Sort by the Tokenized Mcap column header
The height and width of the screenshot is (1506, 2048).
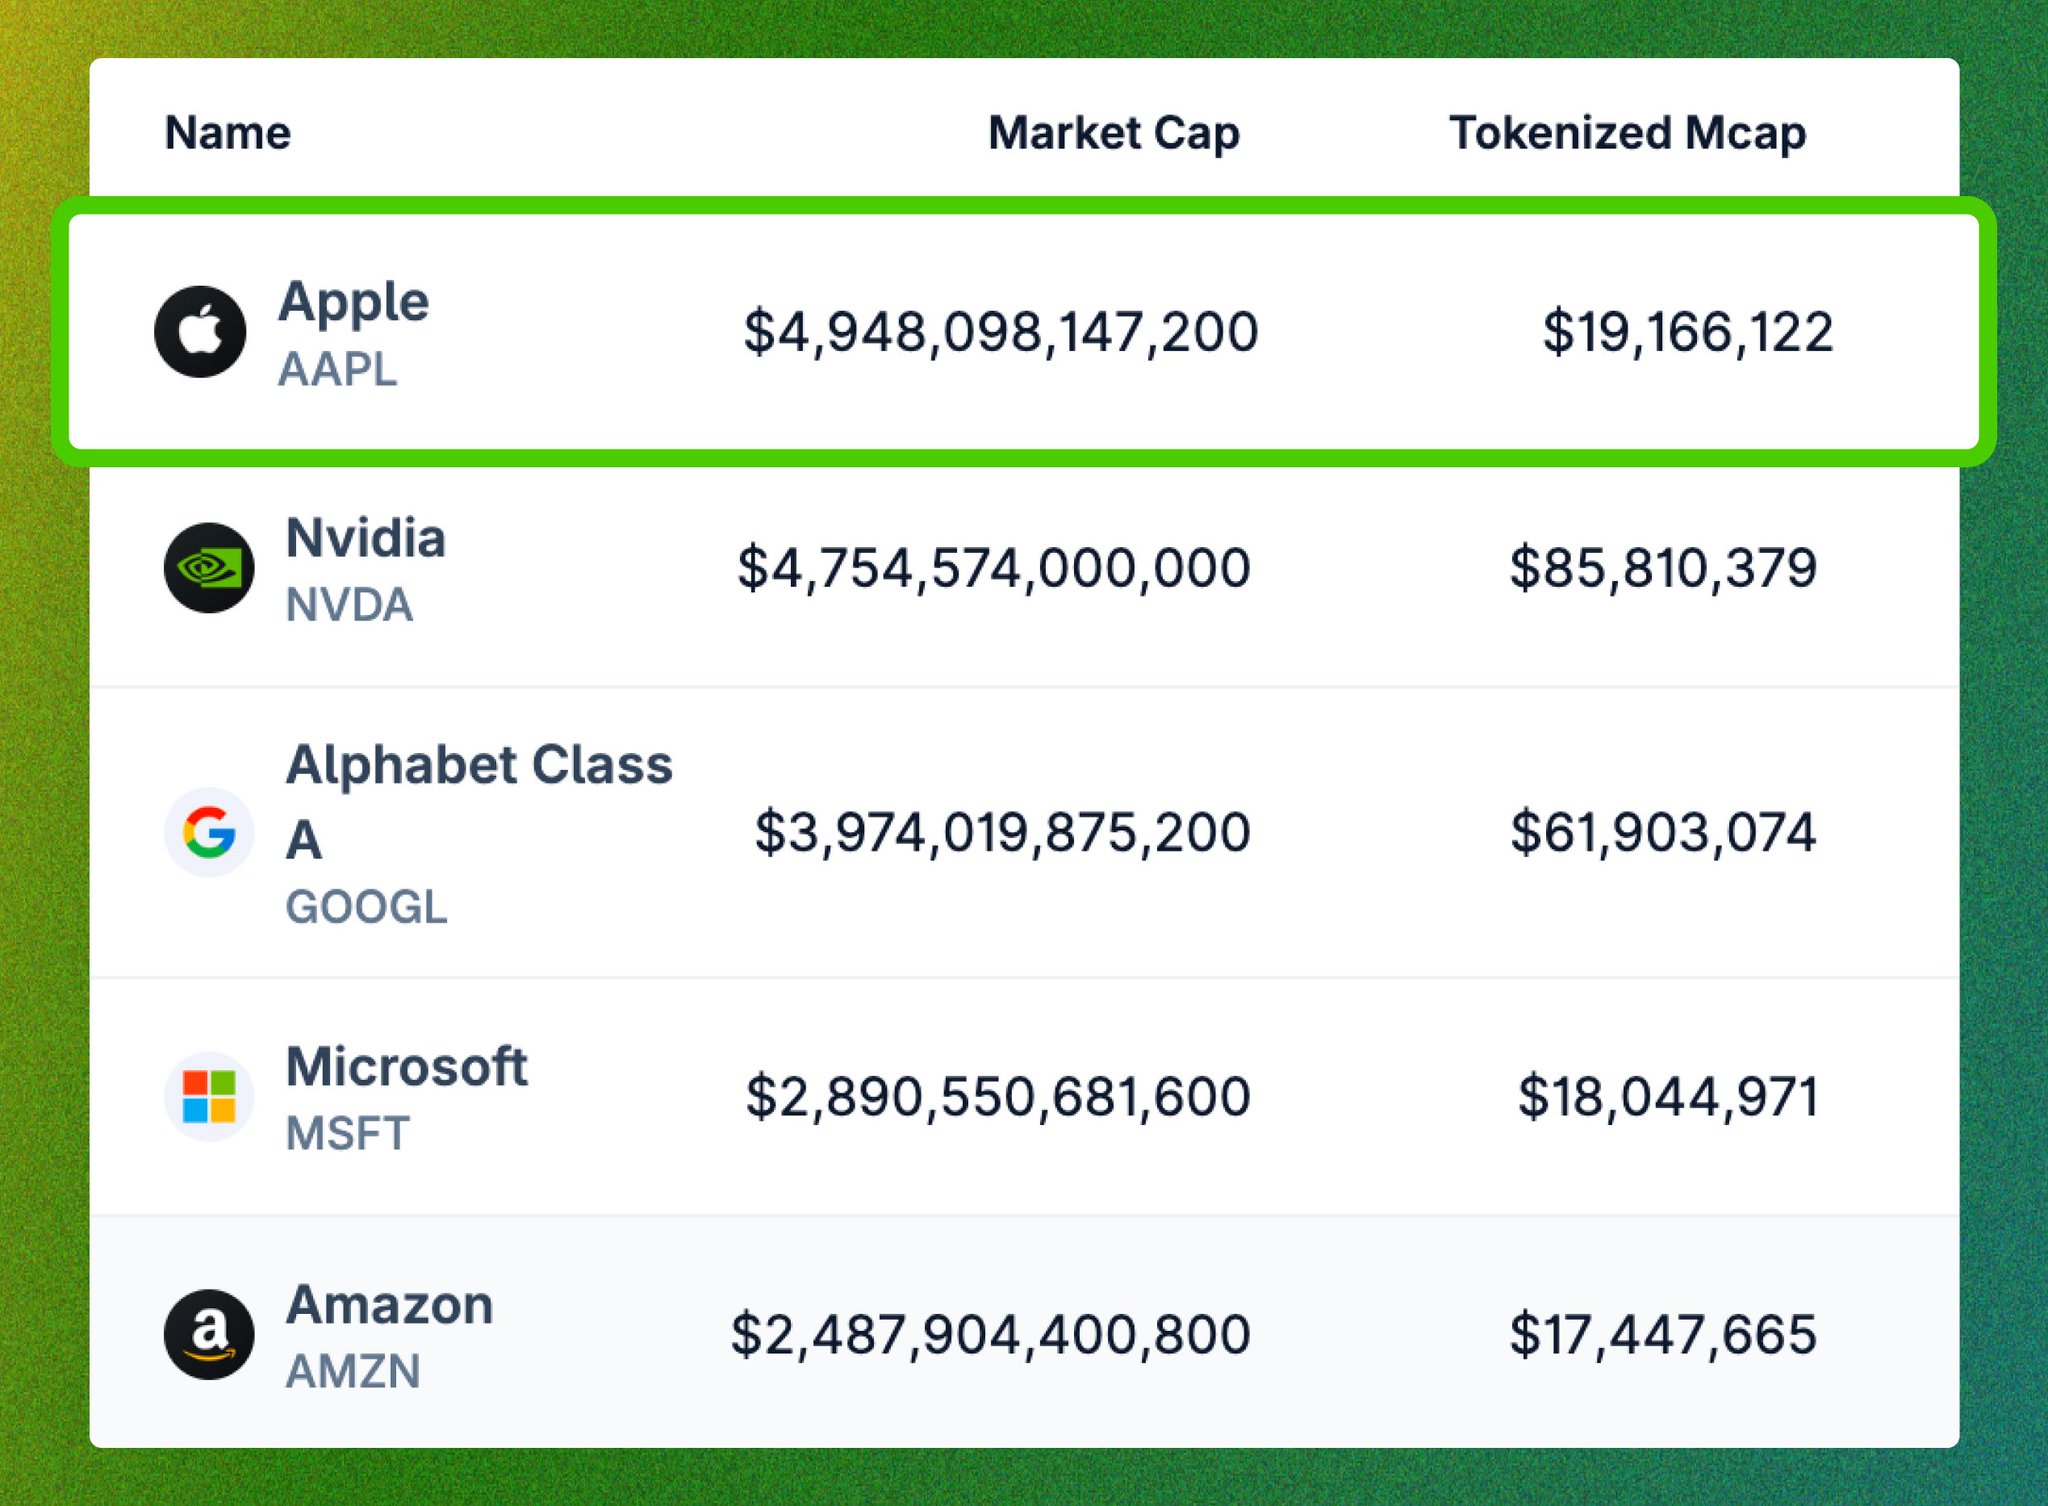(1628, 134)
